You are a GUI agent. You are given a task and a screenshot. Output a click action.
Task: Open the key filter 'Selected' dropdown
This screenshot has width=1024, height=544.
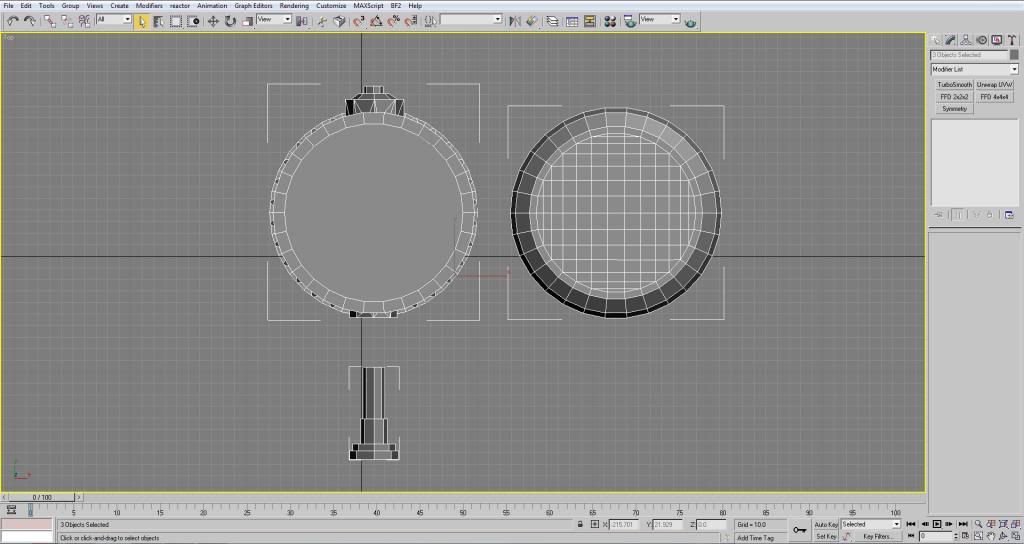(870, 524)
